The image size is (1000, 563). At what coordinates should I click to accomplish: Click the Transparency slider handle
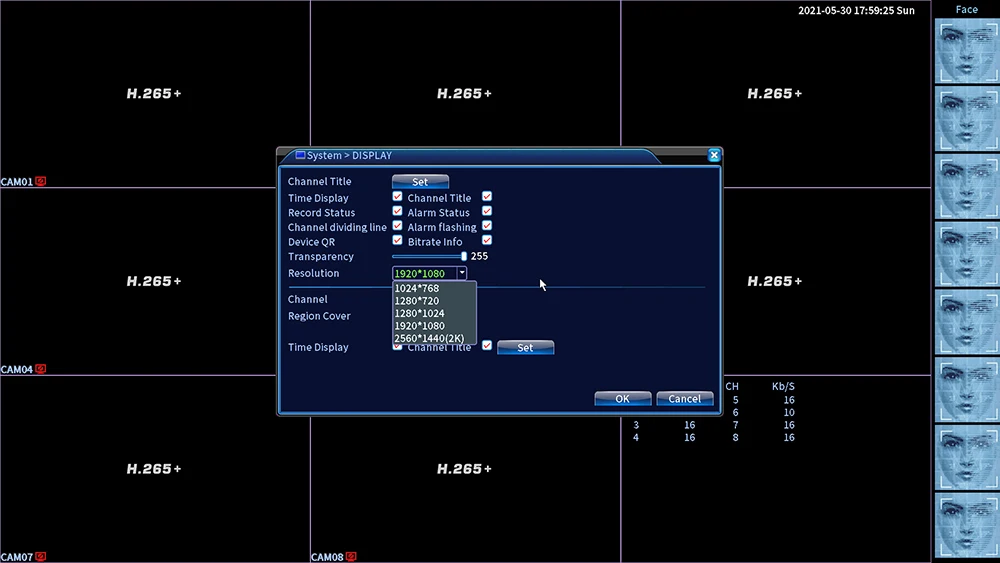(x=464, y=256)
